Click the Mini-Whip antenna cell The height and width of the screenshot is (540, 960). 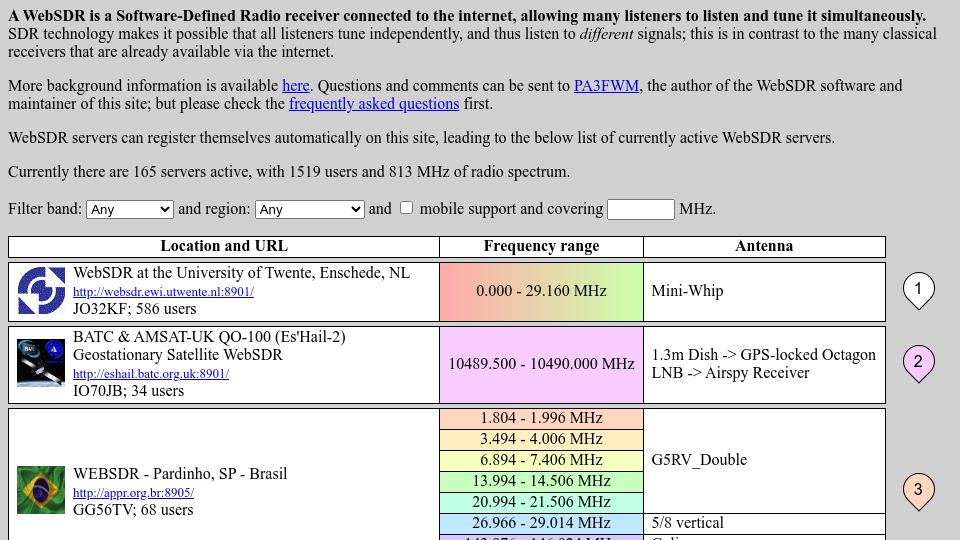764,291
